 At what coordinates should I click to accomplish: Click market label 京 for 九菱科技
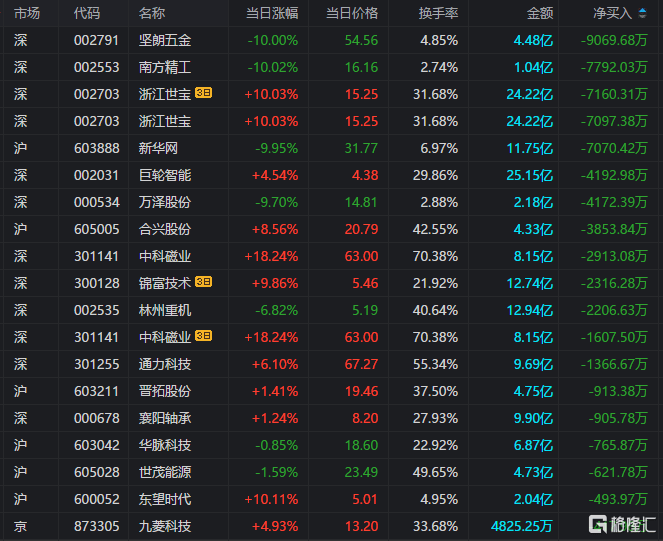20,527
